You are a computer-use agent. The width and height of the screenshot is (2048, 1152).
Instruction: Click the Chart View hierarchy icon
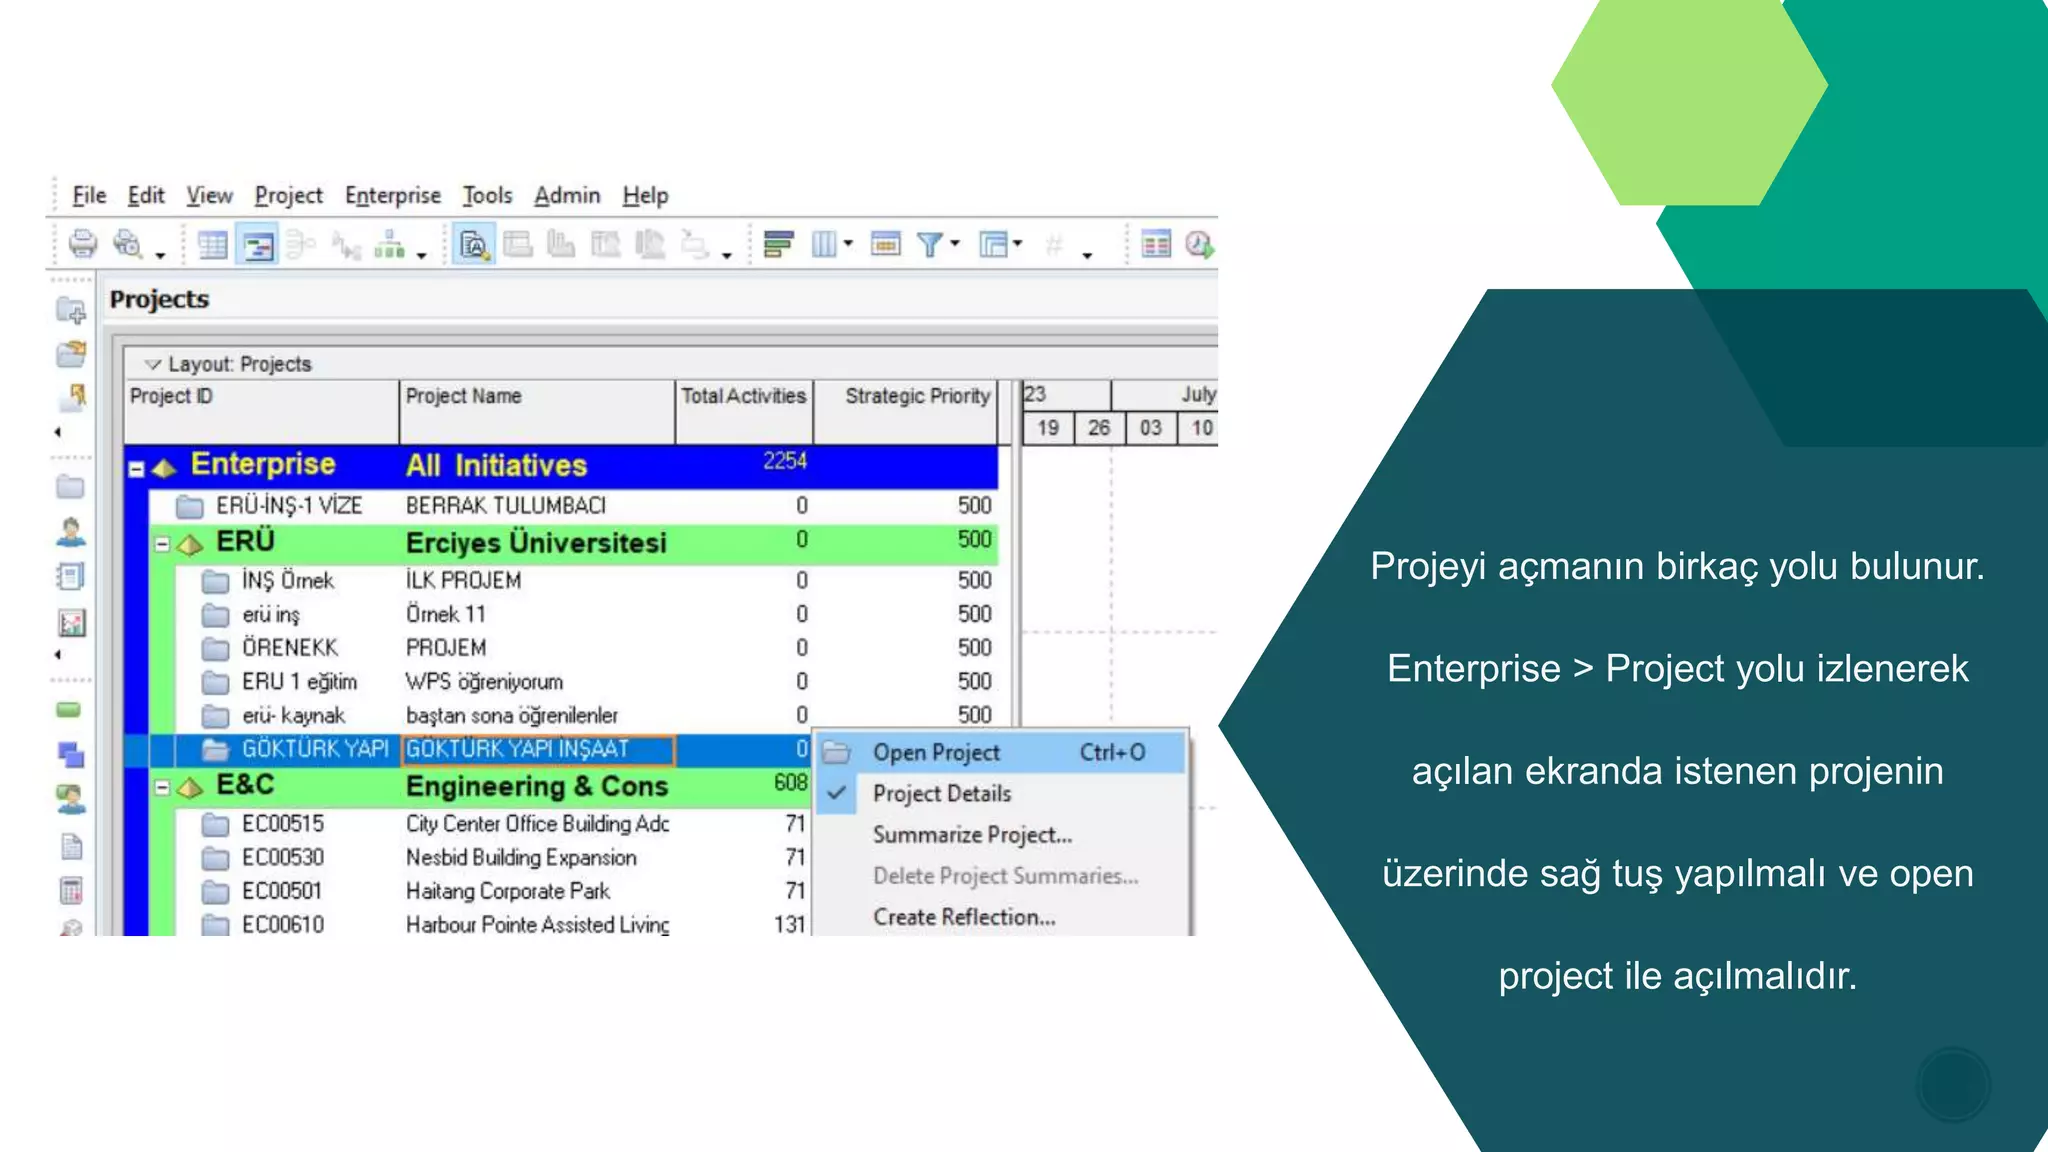point(389,245)
